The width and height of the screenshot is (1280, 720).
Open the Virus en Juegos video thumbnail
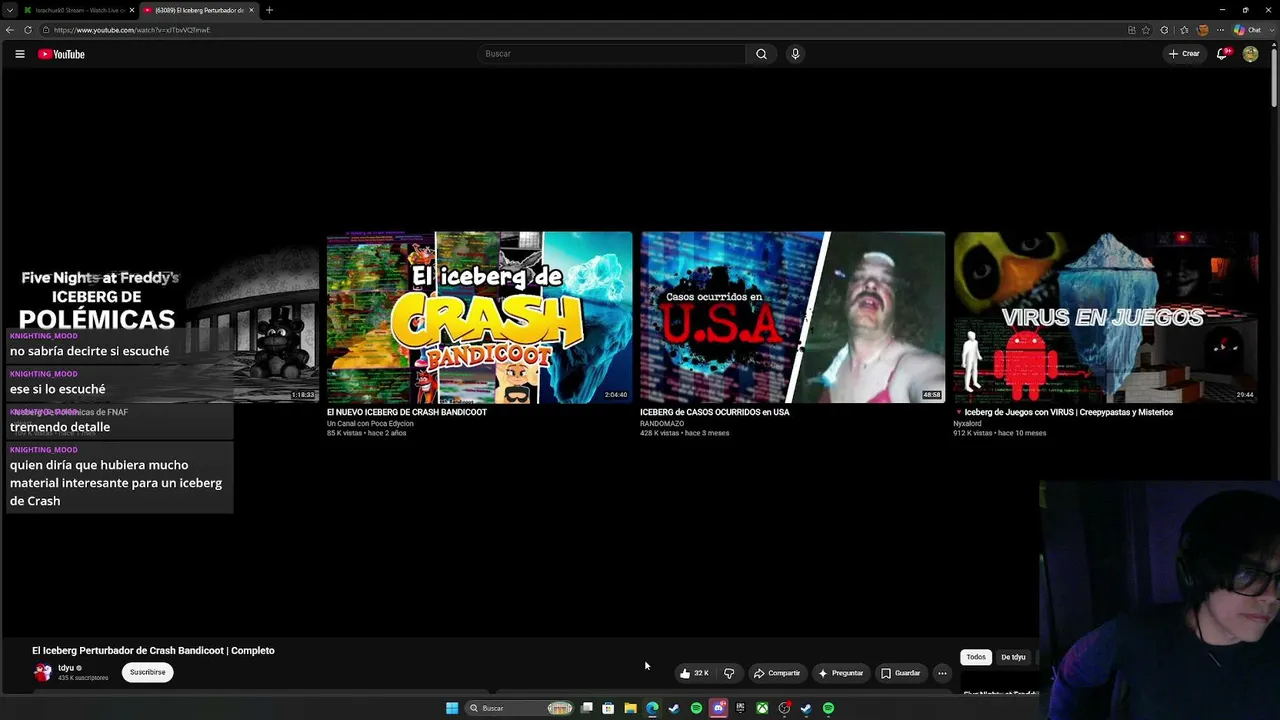click(x=1105, y=317)
